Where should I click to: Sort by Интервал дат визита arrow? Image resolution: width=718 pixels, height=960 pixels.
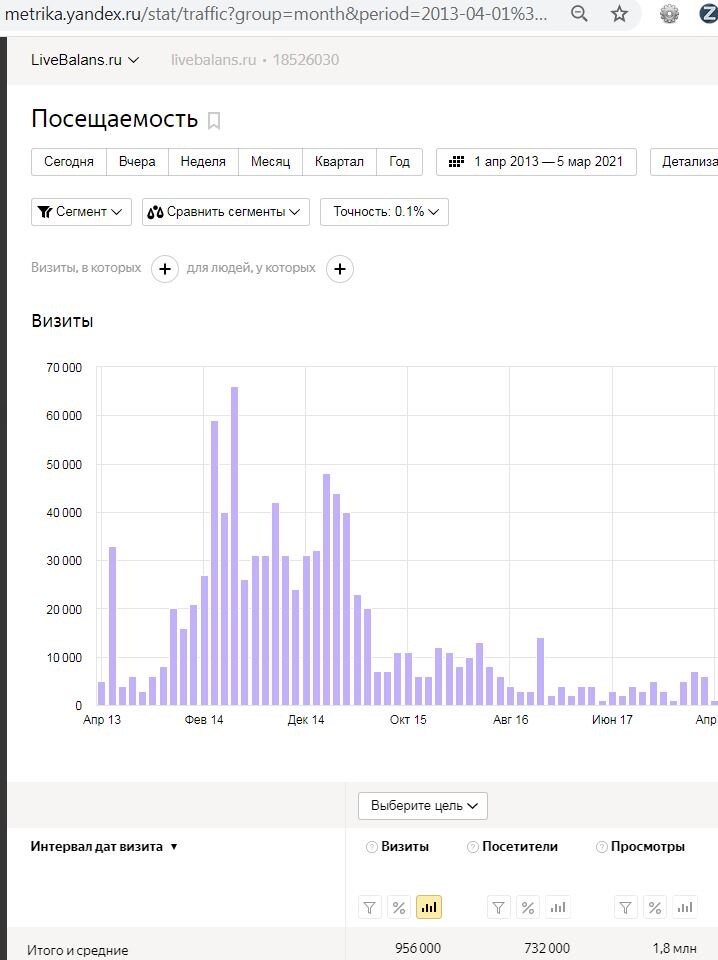(x=174, y=847)
